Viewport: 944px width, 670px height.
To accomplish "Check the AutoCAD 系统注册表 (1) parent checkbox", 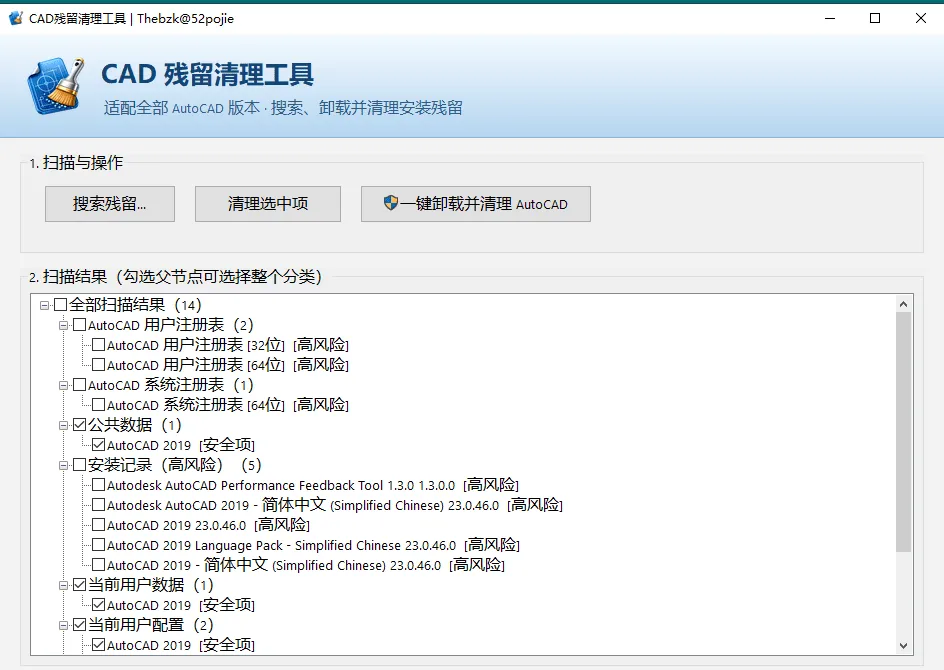I will coord(79,385).
